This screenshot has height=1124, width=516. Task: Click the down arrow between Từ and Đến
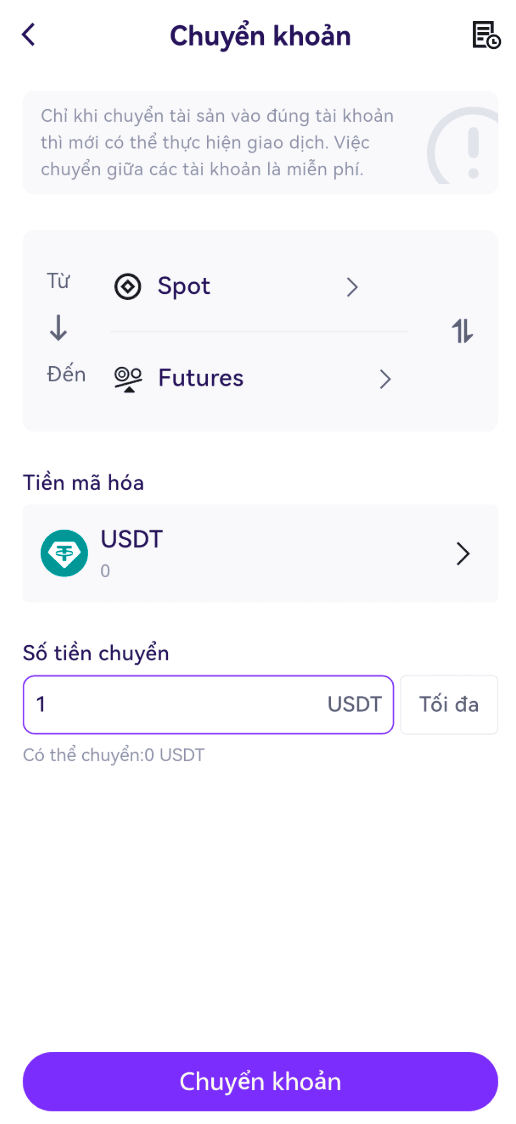[58, 329]
